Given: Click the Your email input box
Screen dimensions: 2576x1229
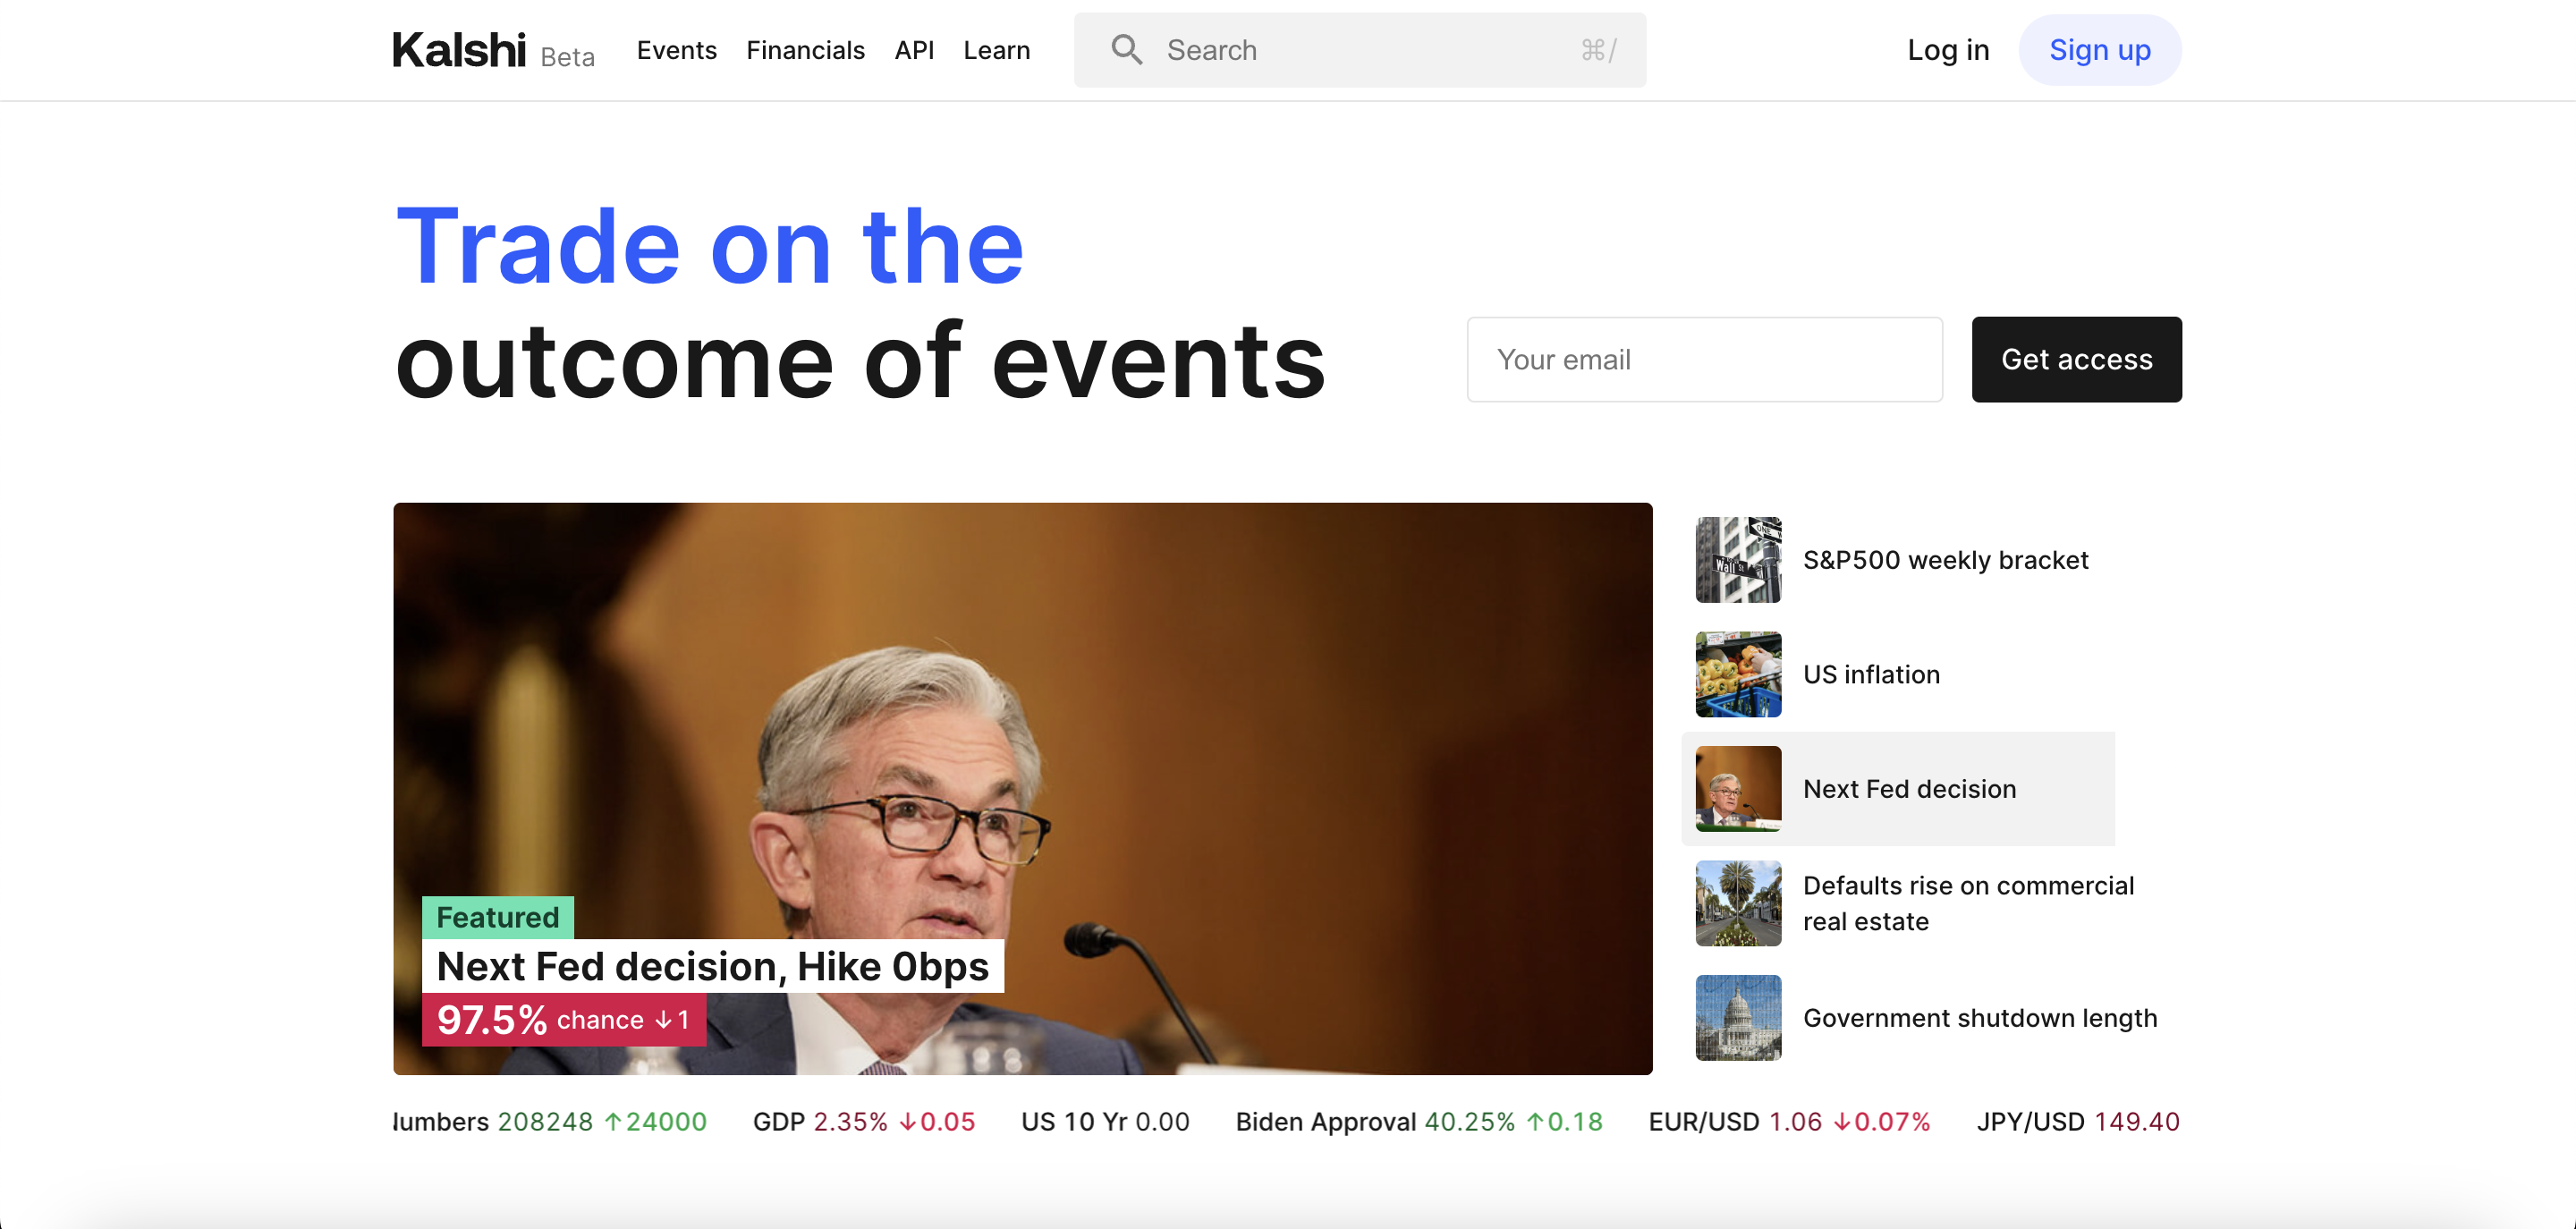Looking at the screenshot, I should click(x=1703, y=360).
